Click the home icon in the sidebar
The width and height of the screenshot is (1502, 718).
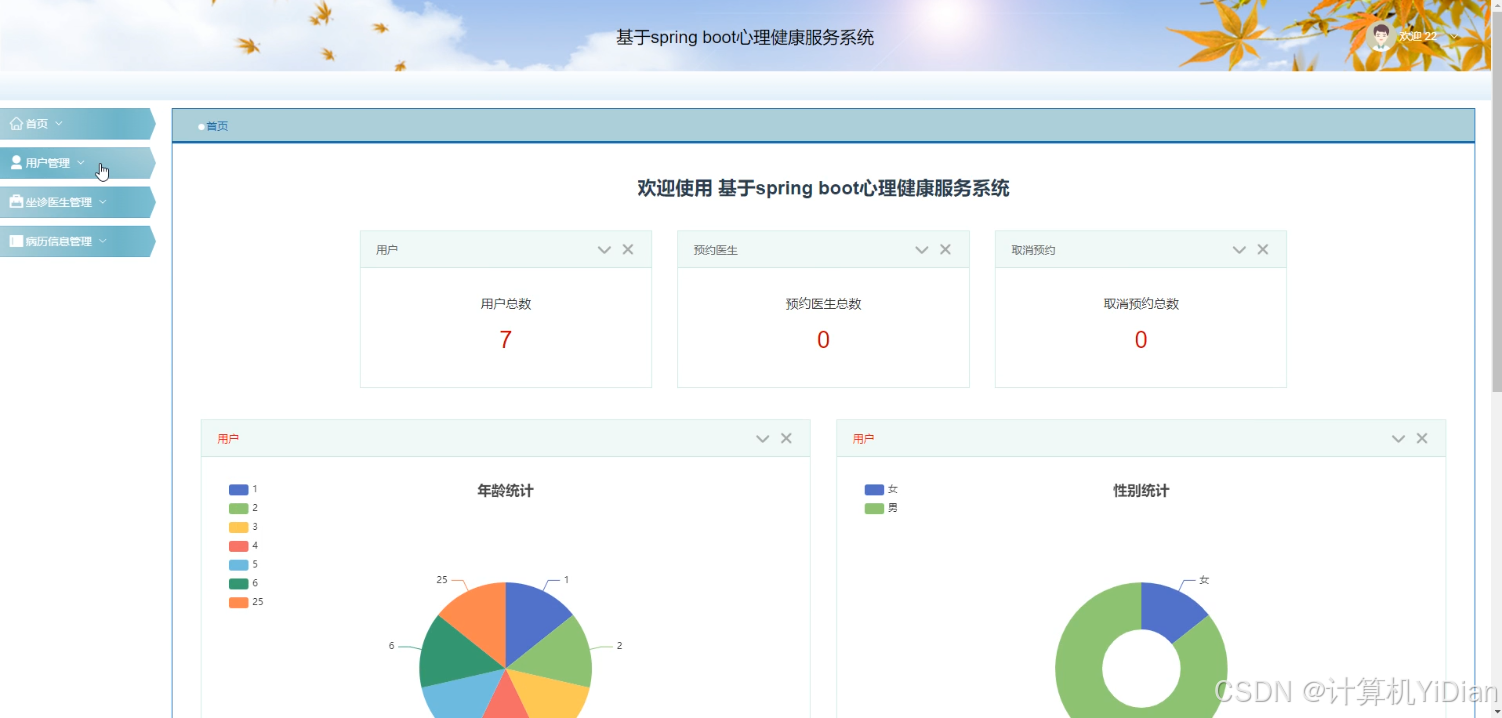click(x=16, y=123)
